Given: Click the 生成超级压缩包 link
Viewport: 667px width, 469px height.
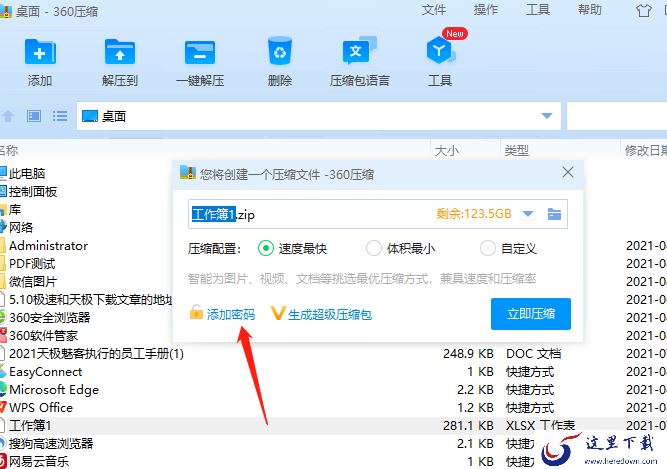Looking at the screenshot, I should click(330, 314).
